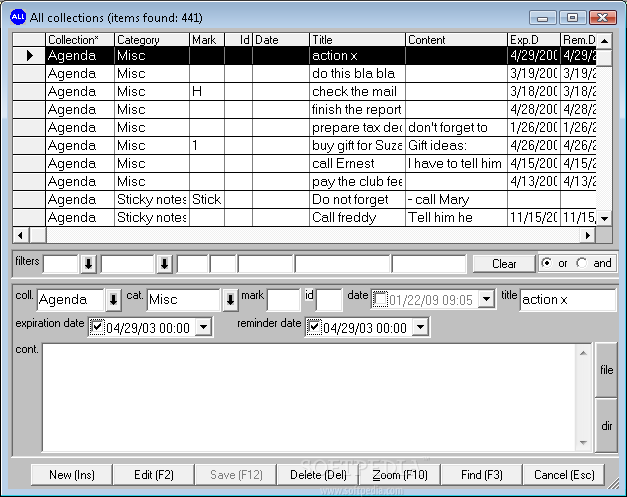Click inside the cont. text area
The width and height of the screenshot is (627, 497).
click(308, 397)
